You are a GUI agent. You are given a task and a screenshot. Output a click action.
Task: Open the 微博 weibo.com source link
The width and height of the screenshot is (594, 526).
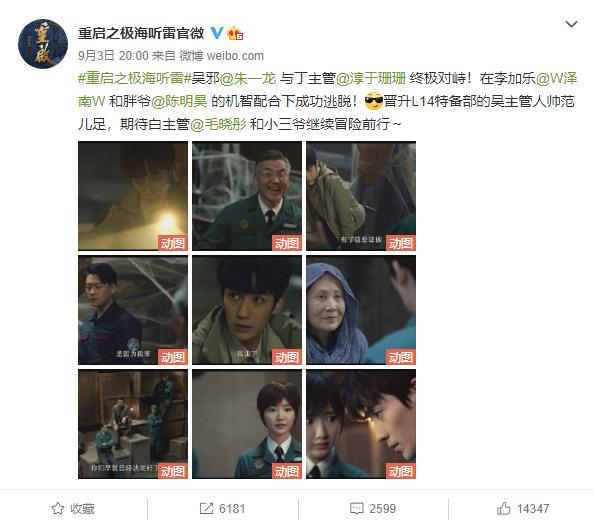(221, 56)
